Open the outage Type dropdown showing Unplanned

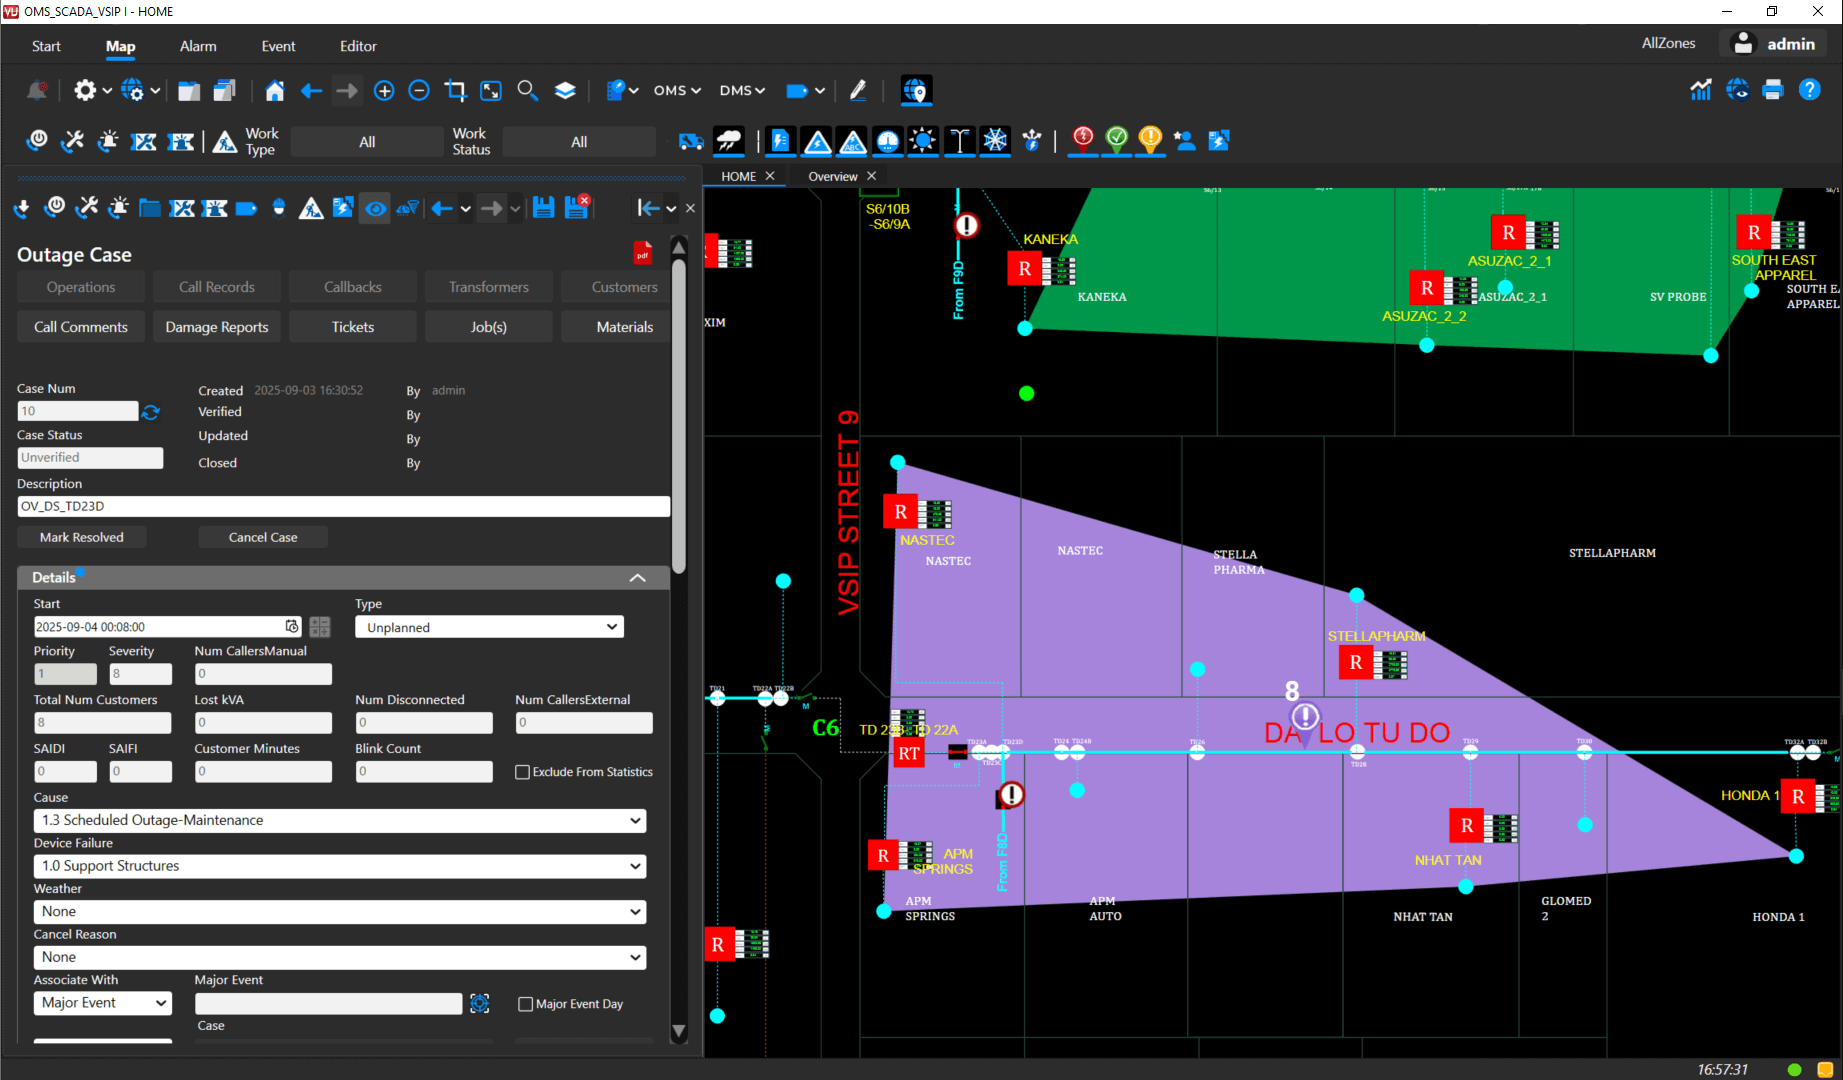pos(489,627)
